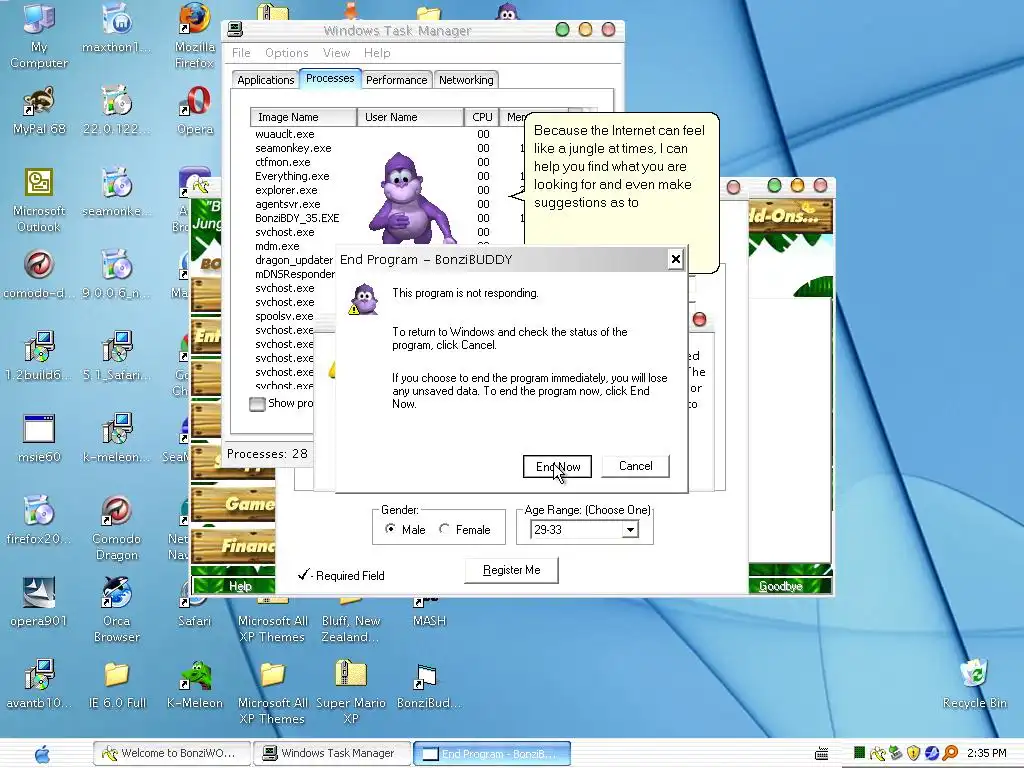Switch to Performance tab

click(396, 80)
